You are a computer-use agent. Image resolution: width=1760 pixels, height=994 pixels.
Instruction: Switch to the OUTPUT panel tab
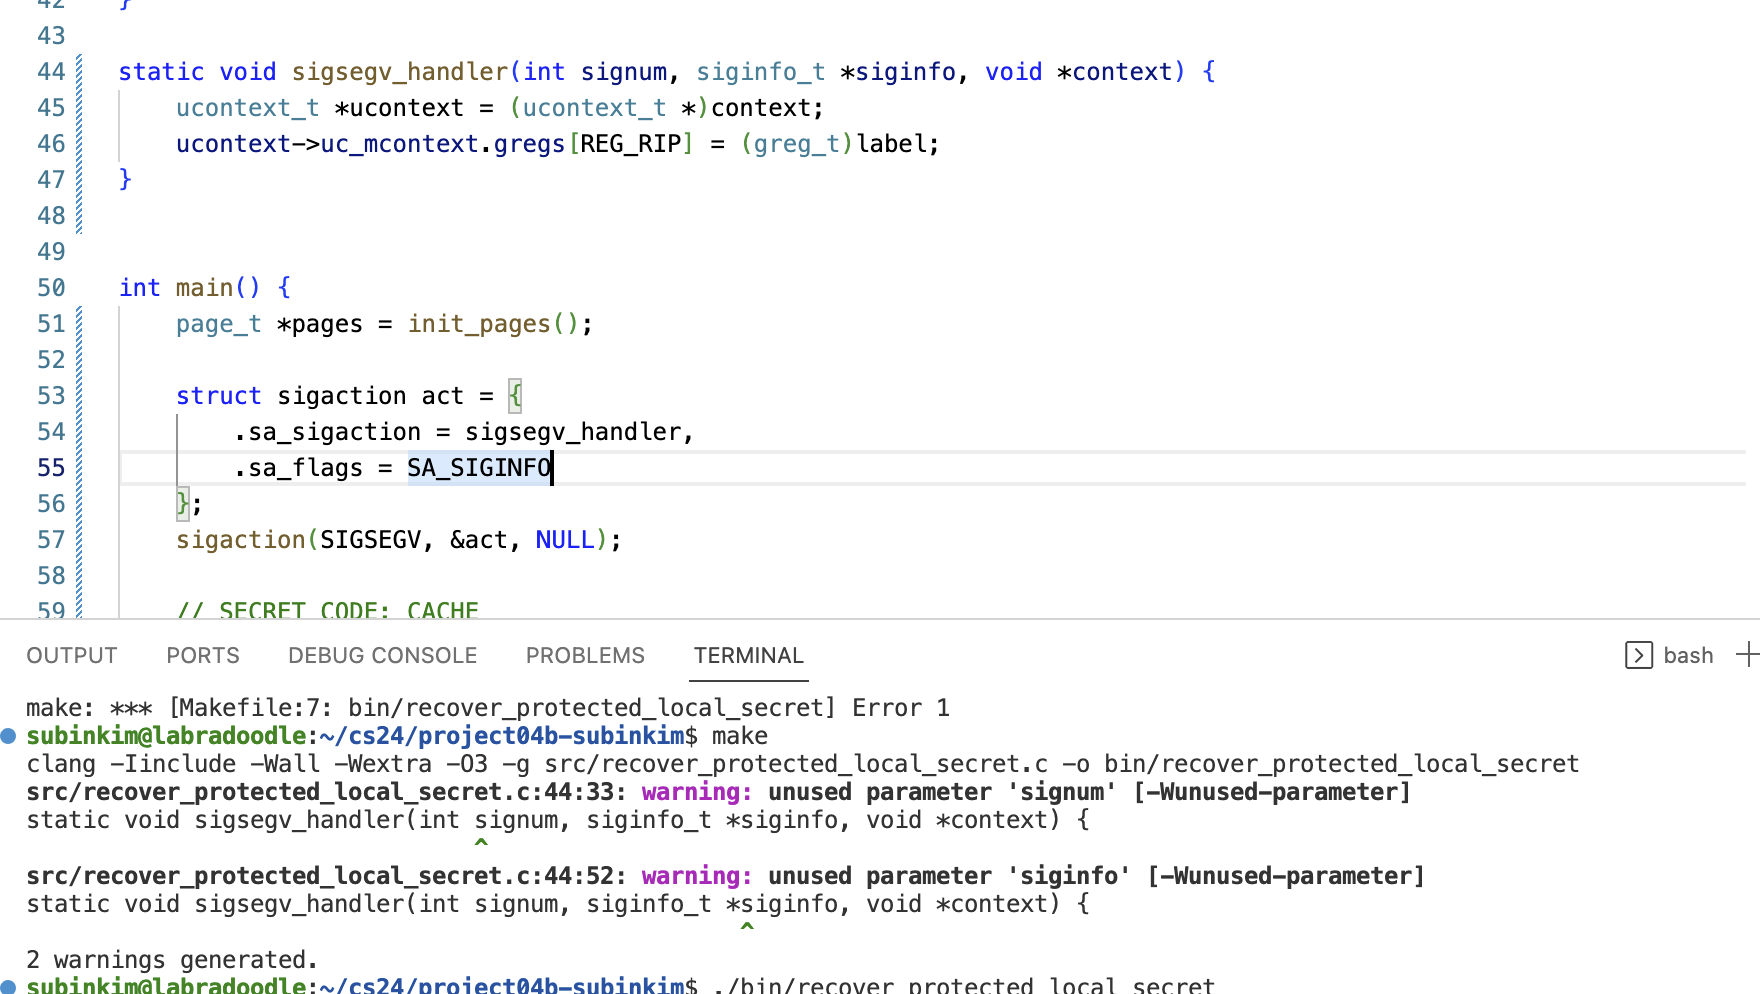(x=72, y=655)
